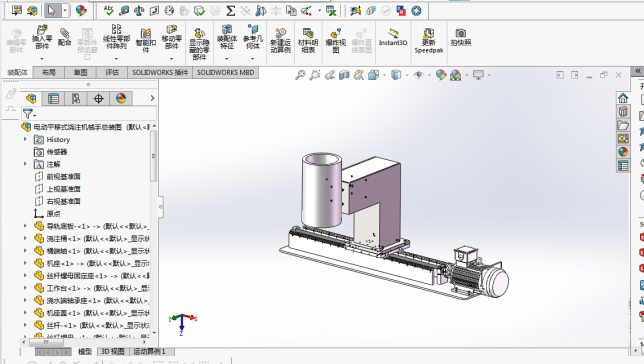Open the ConfigurationManager tab in left panel
The image size is (644, 364).
[76, 98]
